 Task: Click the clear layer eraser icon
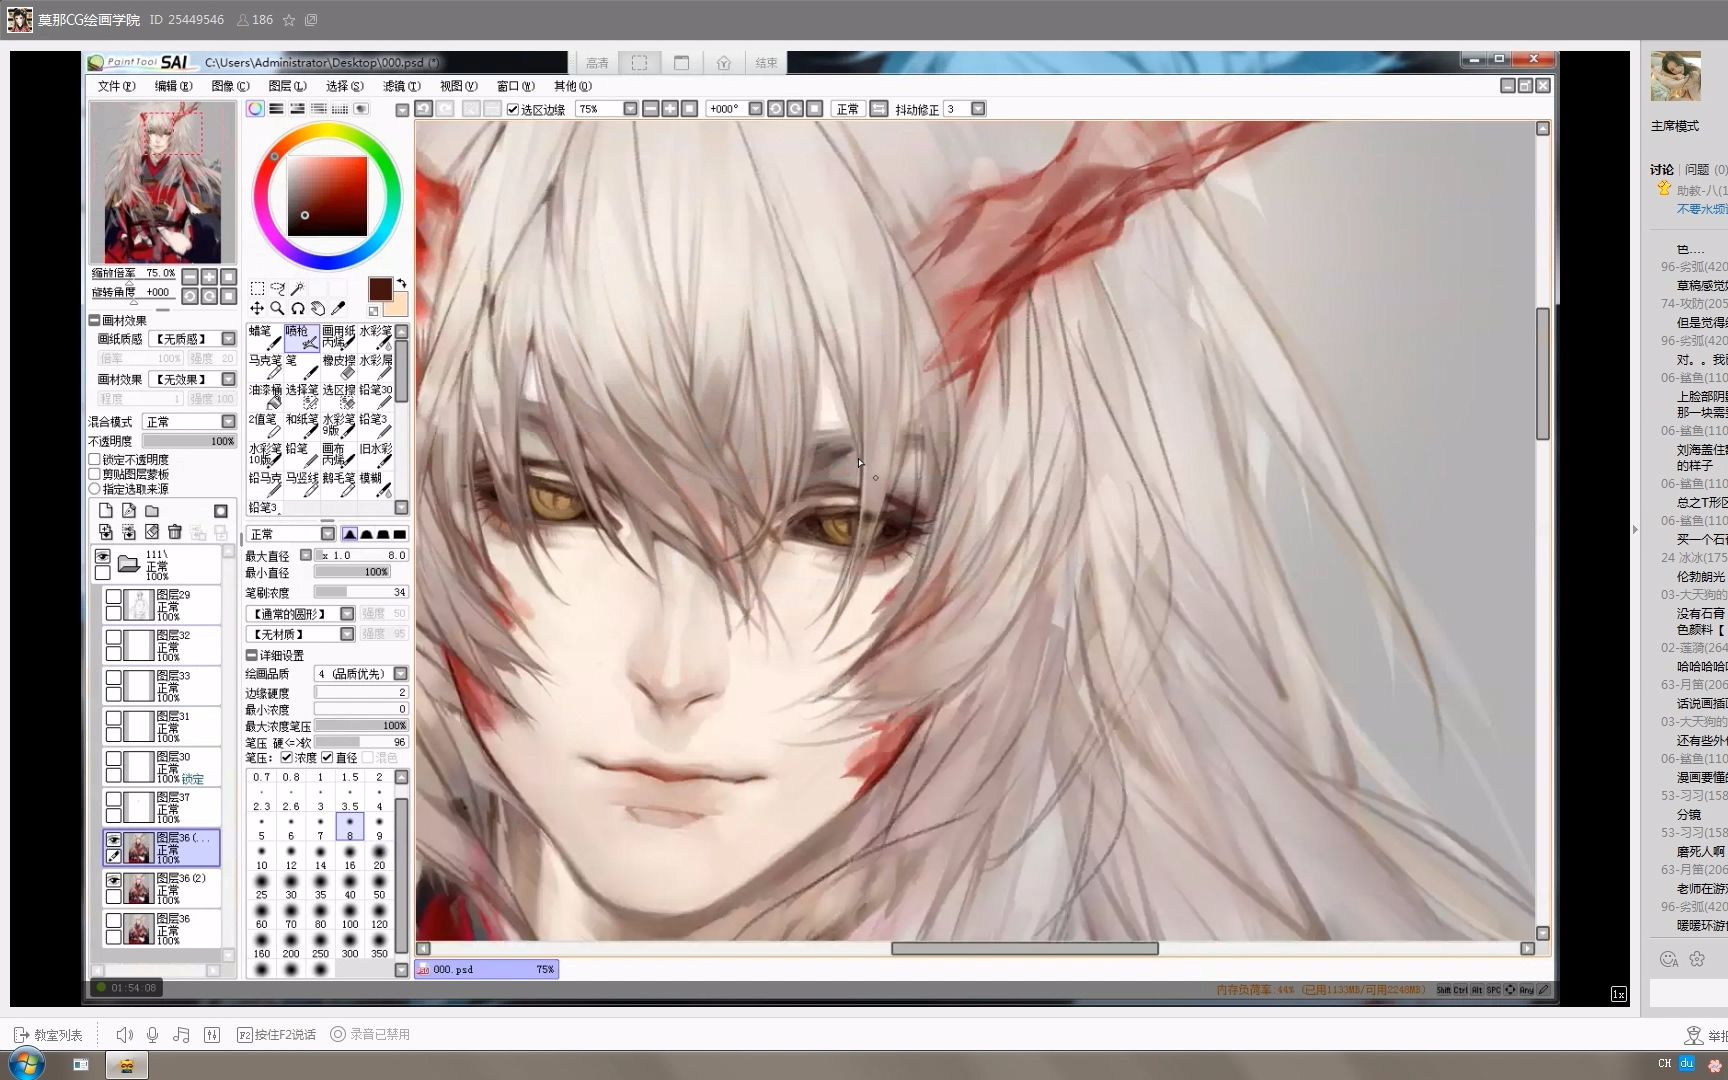point(152,532)
